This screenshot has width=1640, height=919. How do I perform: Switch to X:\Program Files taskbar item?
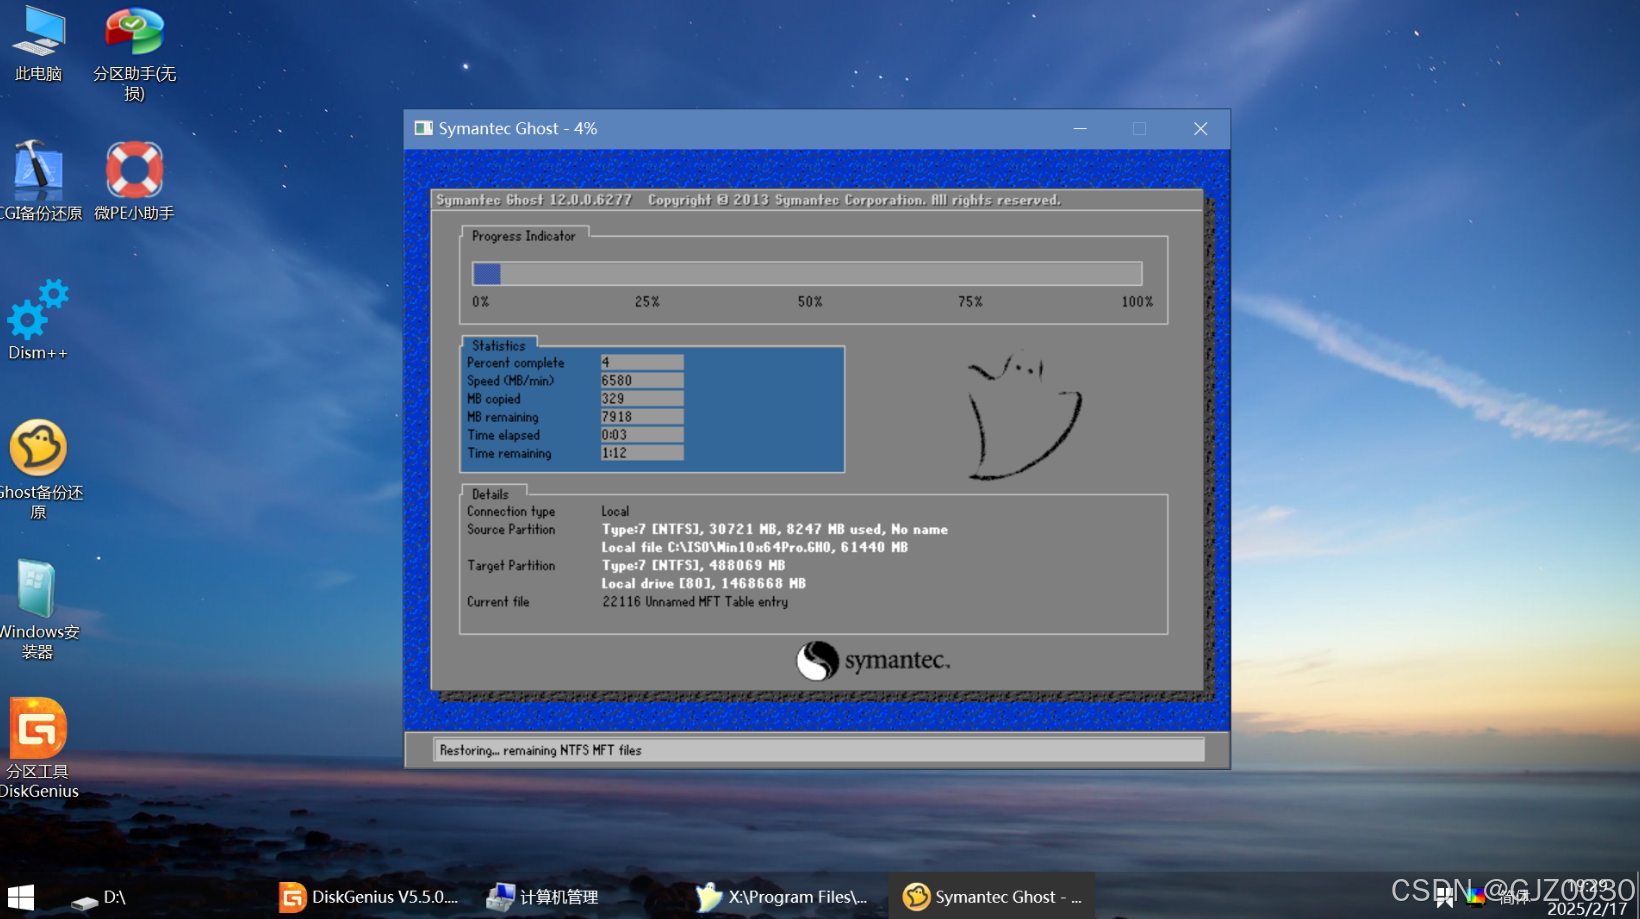pos(781,897)
